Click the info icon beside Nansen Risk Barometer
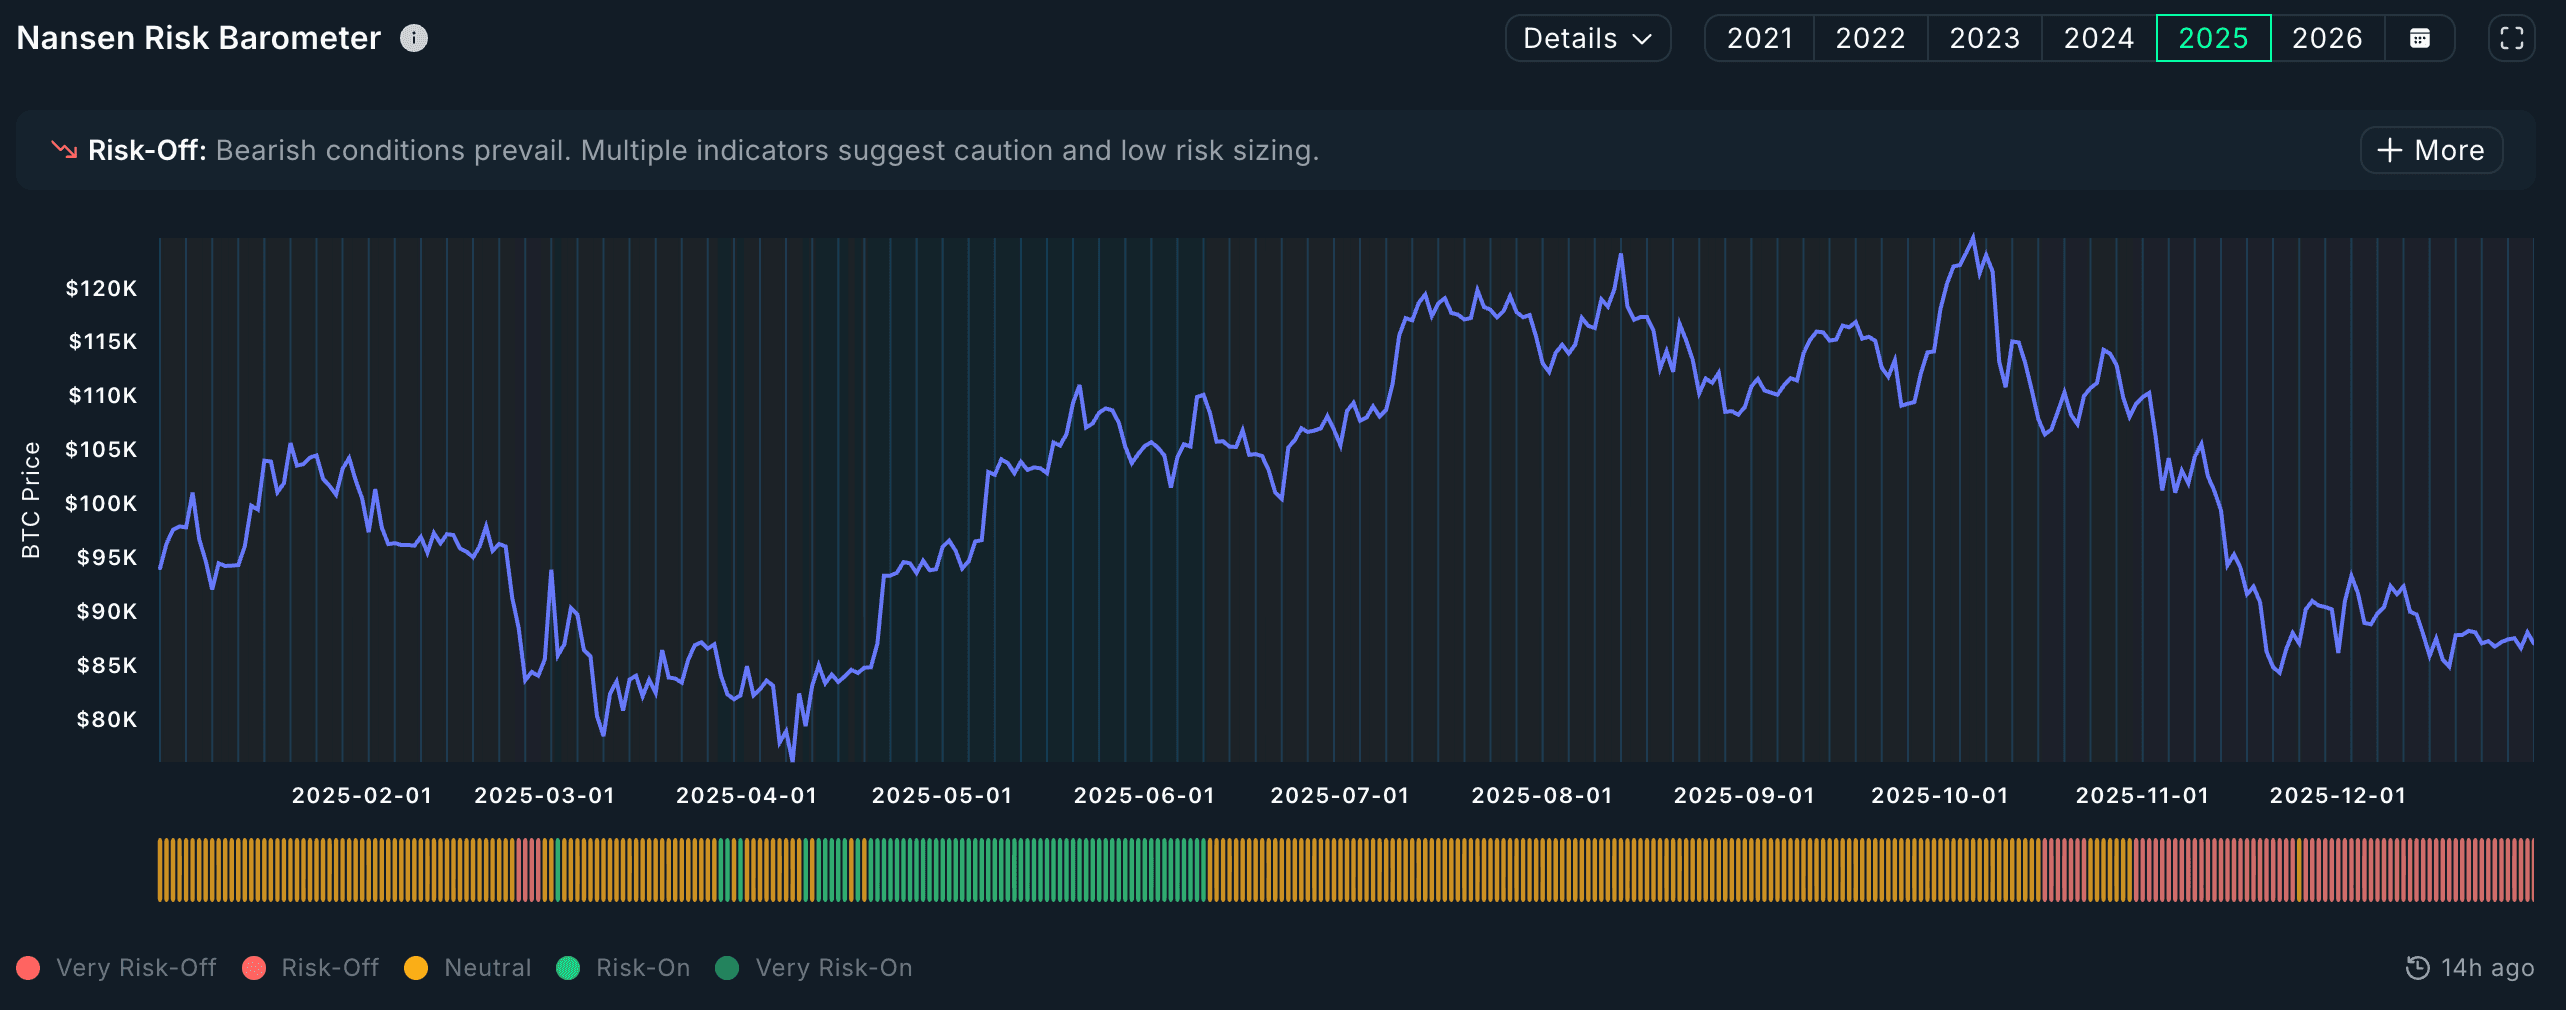 [x=414, y=38]
